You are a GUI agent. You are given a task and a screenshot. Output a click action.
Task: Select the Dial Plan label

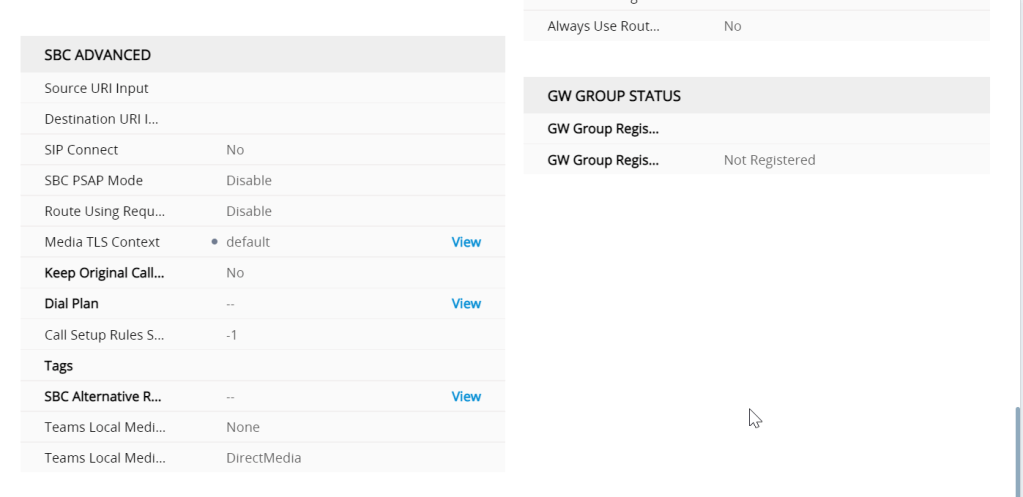tap(71, 304)
